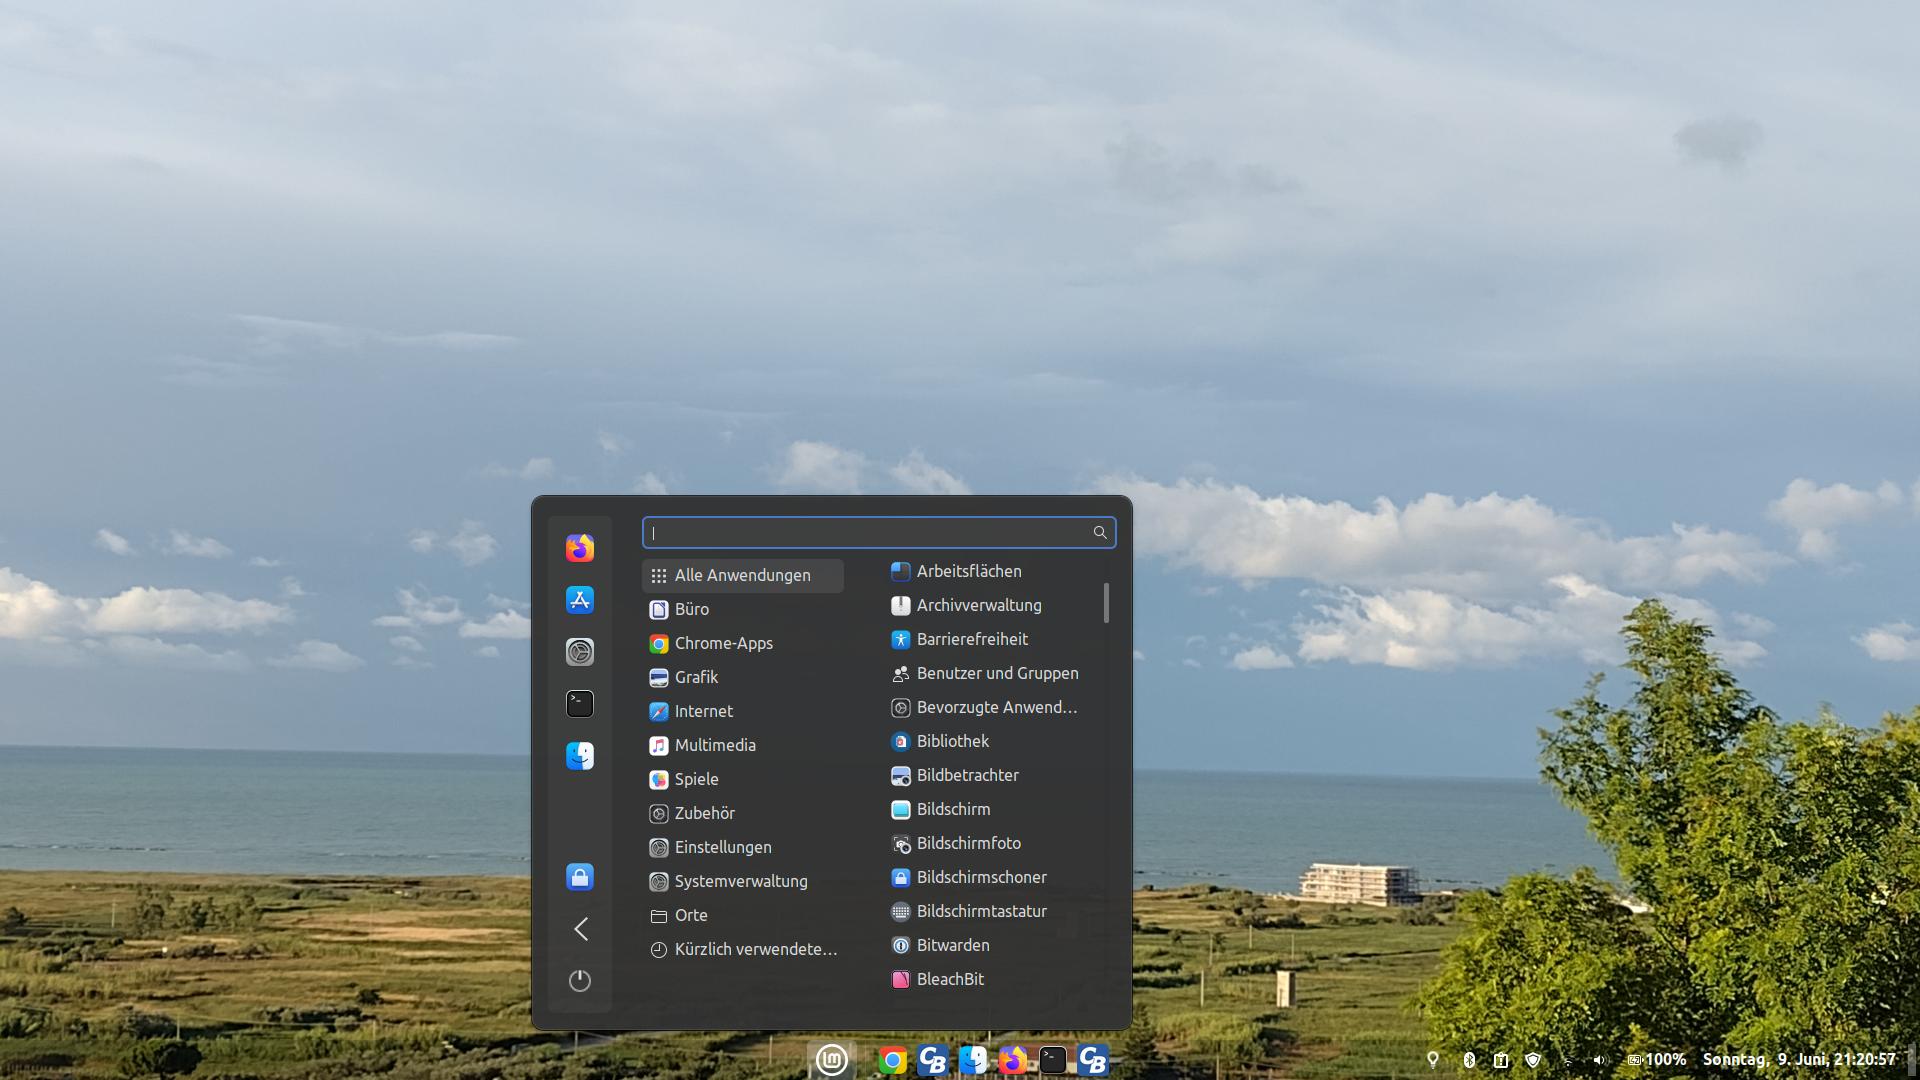Launch Bildschirmfoto application
Screen dimensions: 1920x1080
click(968, 843)
